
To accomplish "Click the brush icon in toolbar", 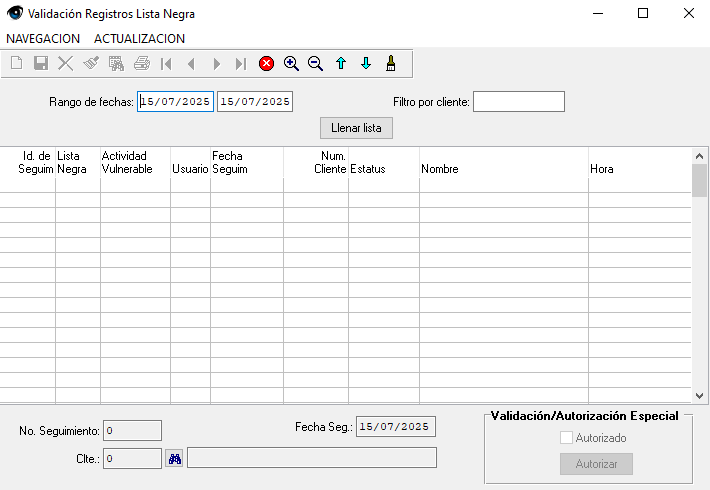I will (x=391, y=63).
